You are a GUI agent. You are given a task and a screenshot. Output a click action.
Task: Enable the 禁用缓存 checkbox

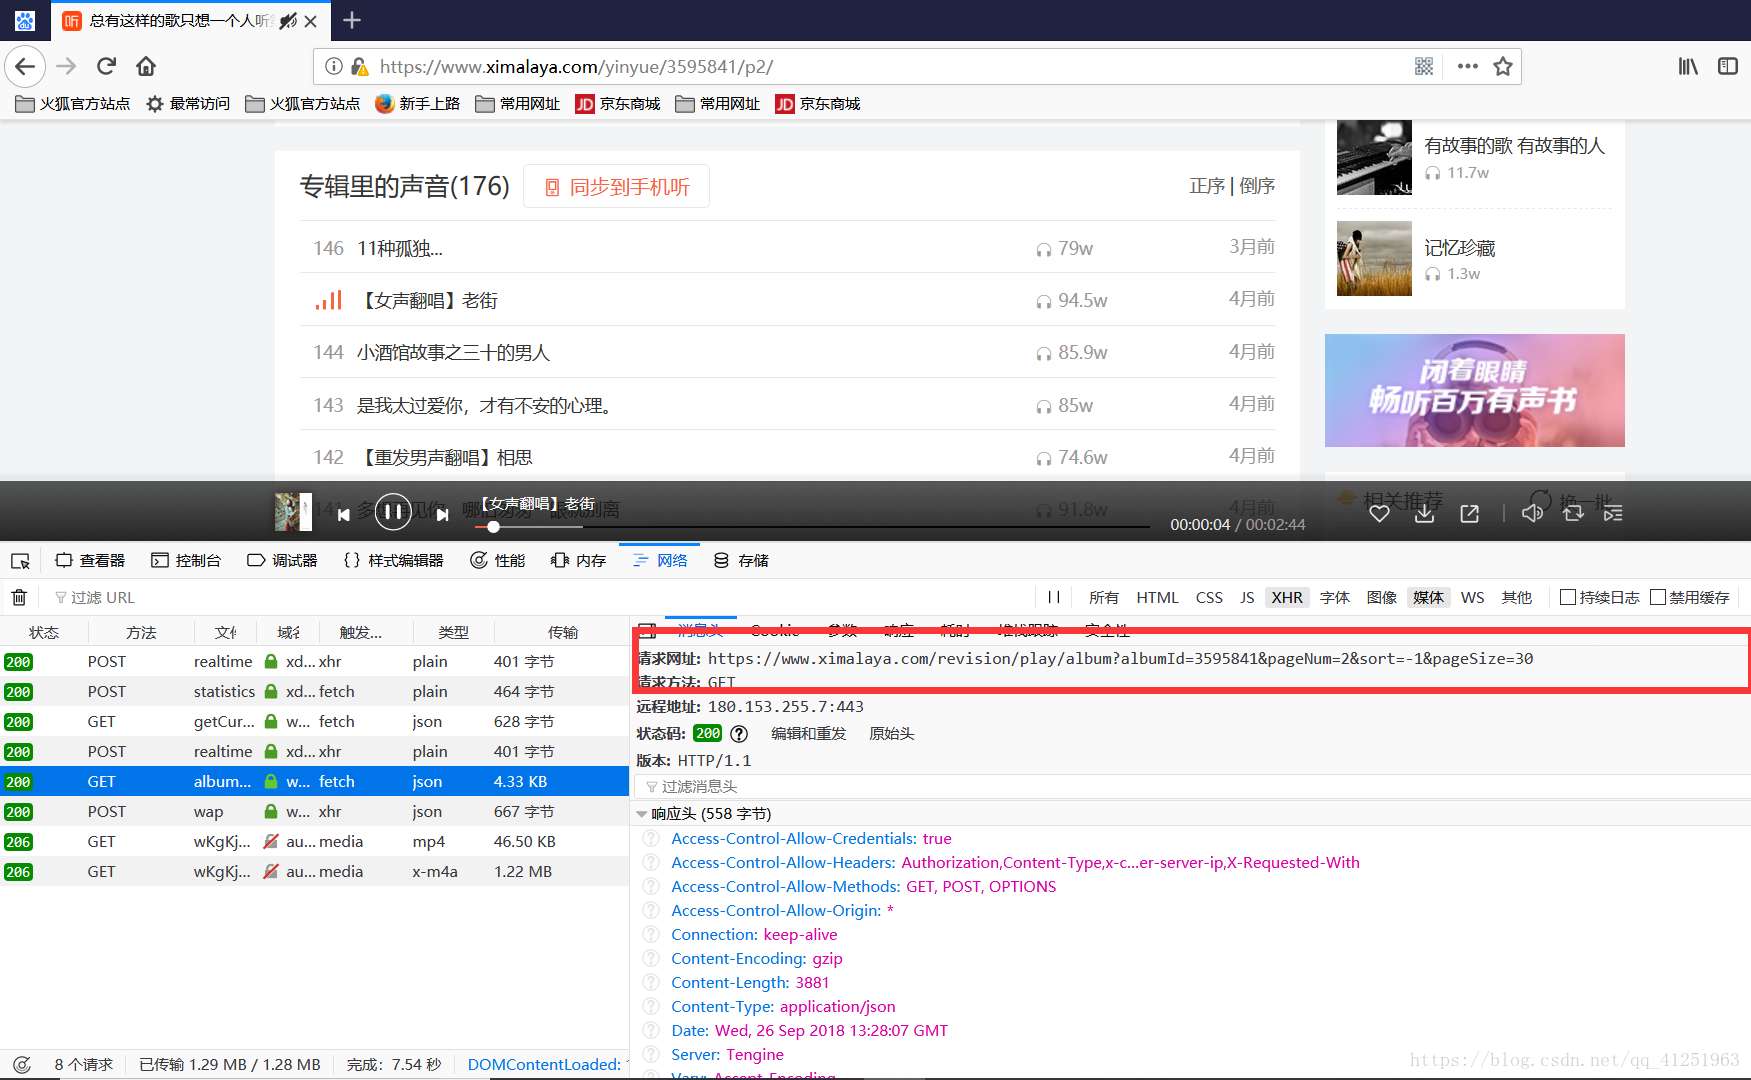click(1658, 597)
